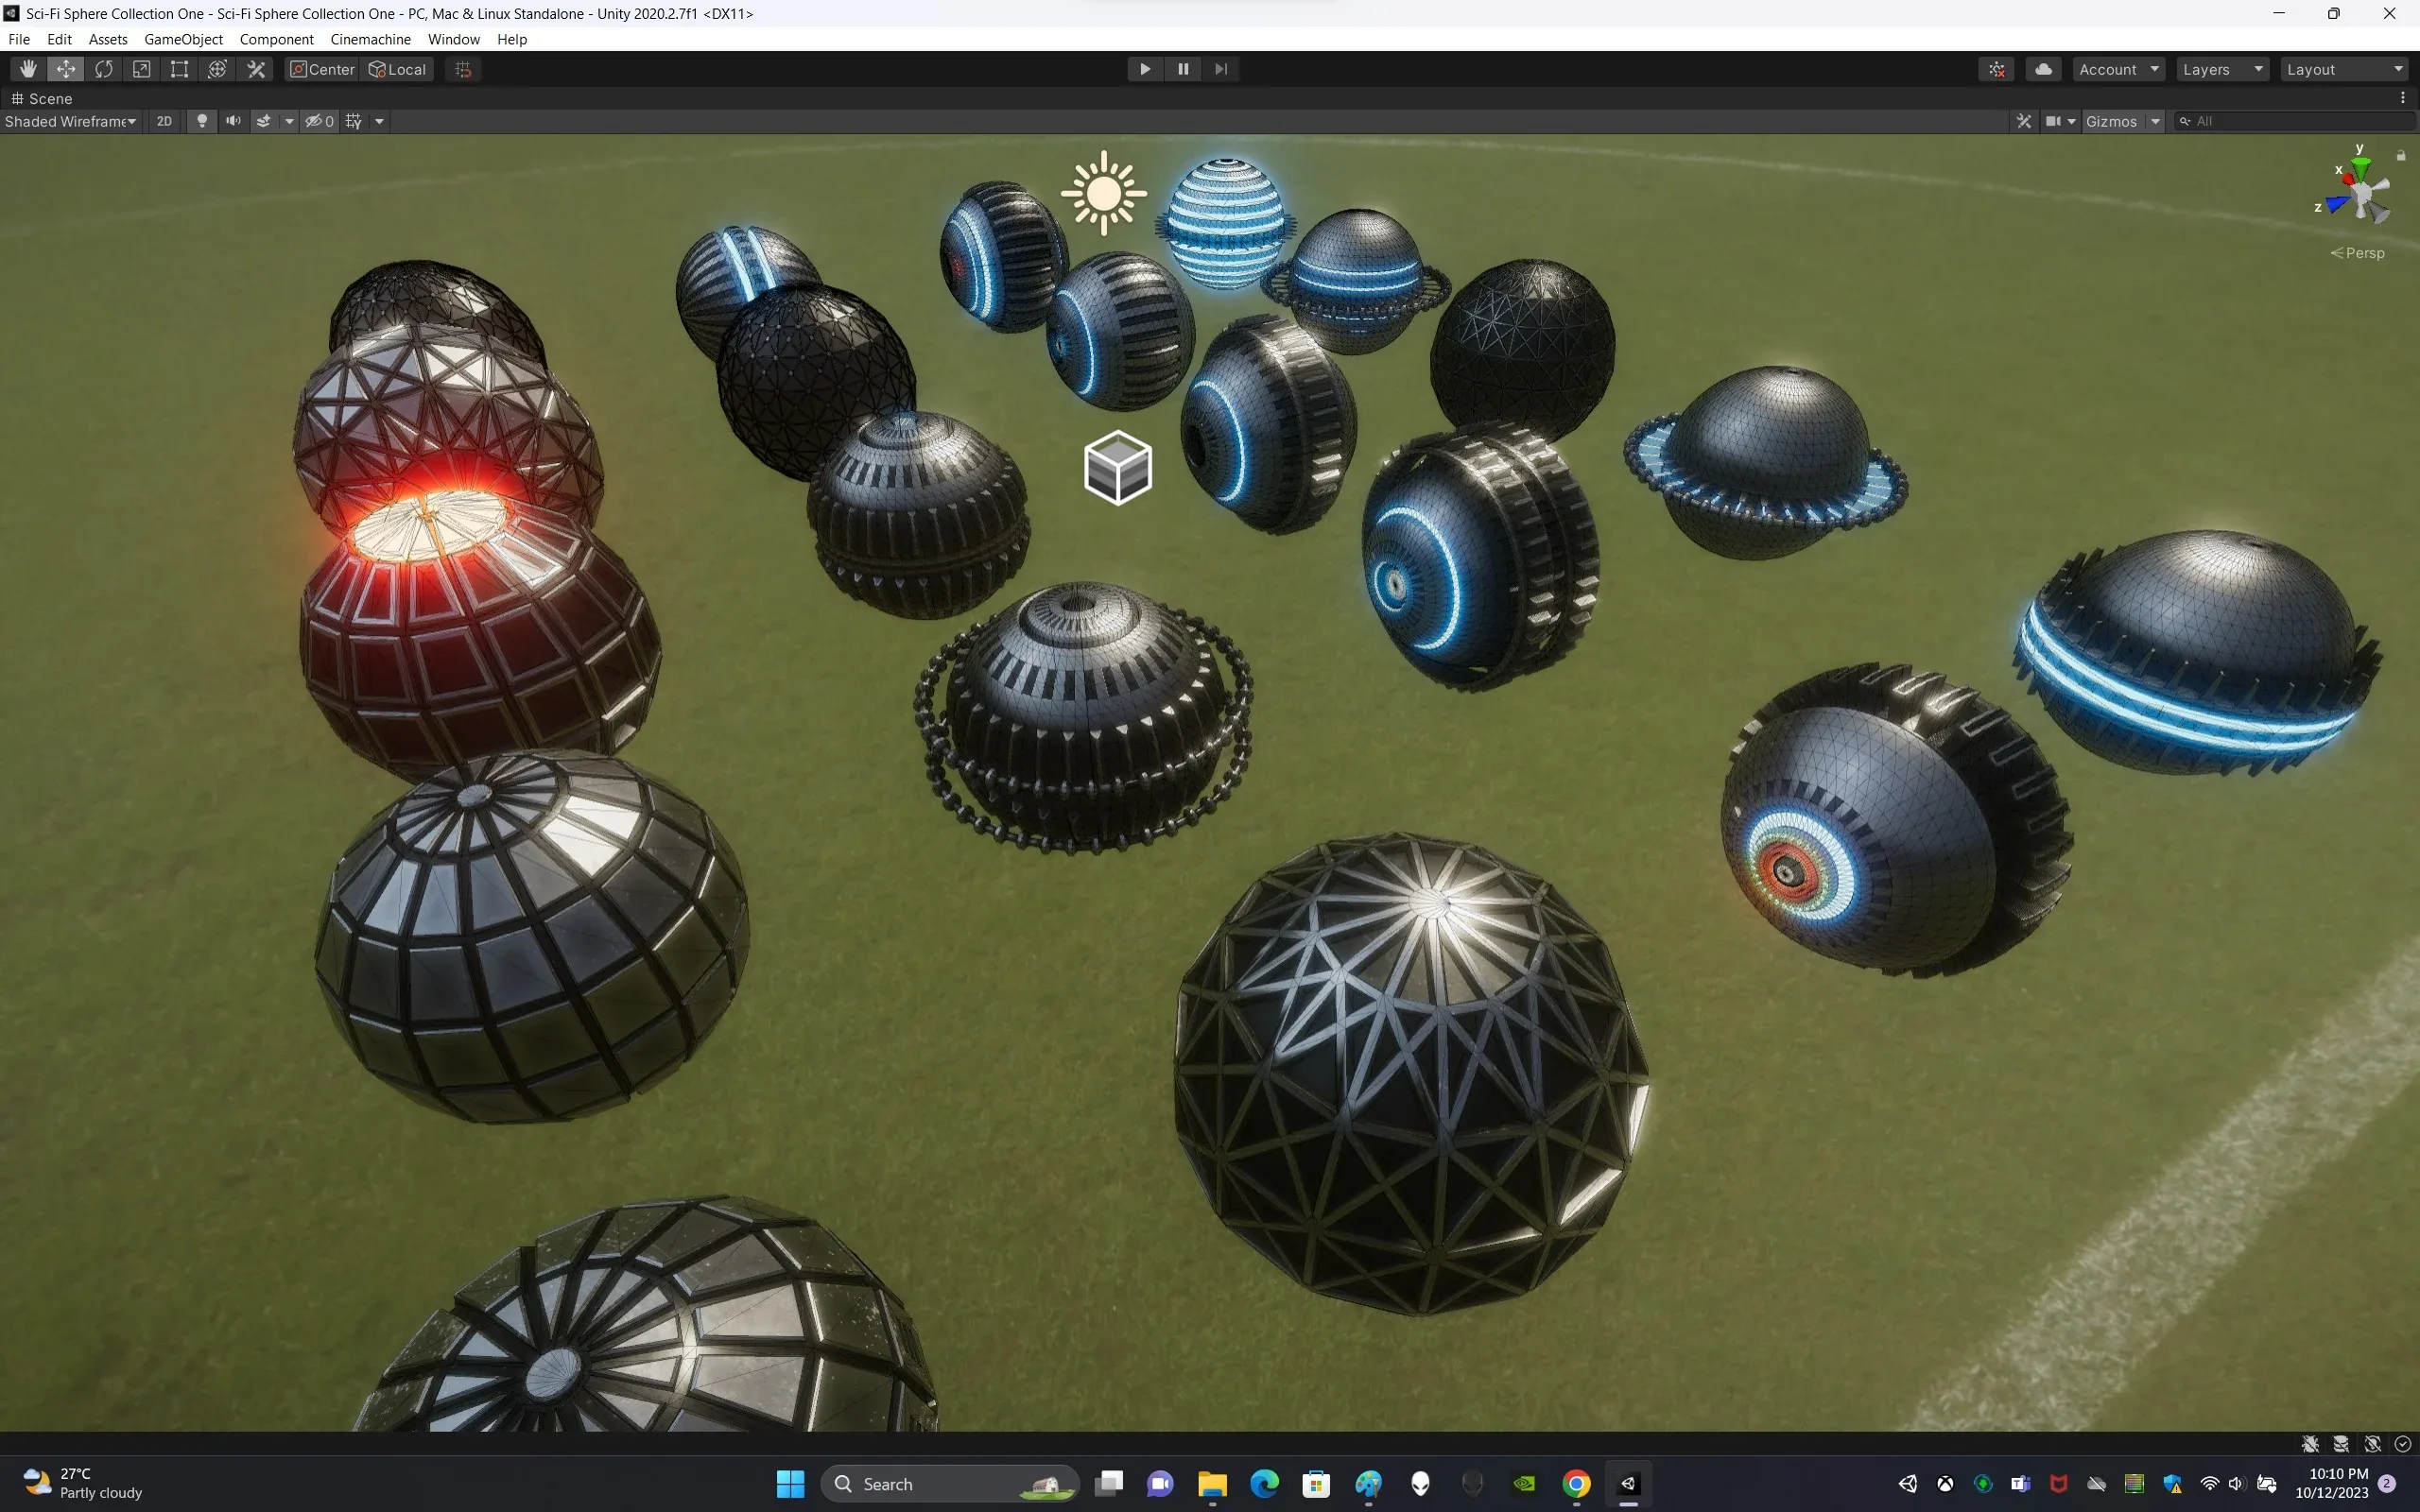
Task: Open the Cinemachine menu
Action: [370, 39]
